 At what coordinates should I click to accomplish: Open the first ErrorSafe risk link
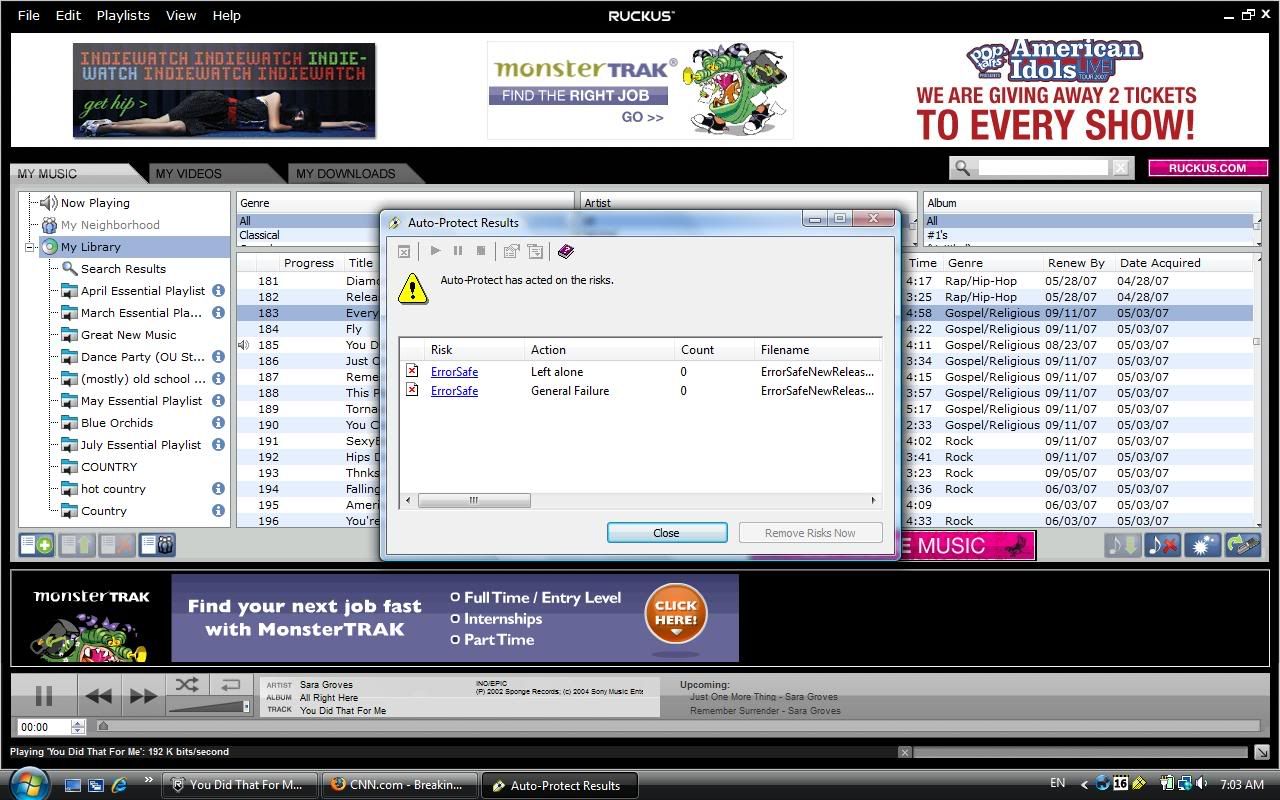454,371
